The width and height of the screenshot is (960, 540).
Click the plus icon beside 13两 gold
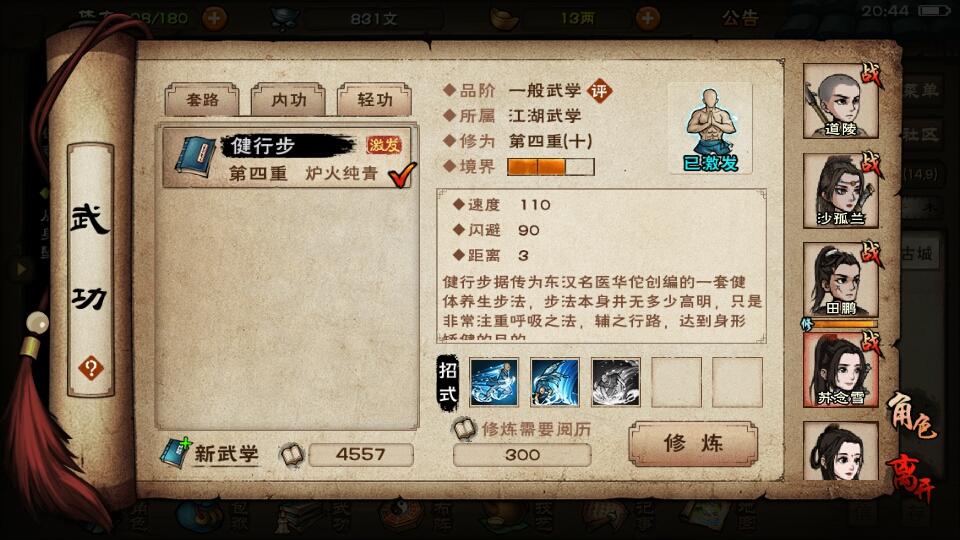(647, 18)
